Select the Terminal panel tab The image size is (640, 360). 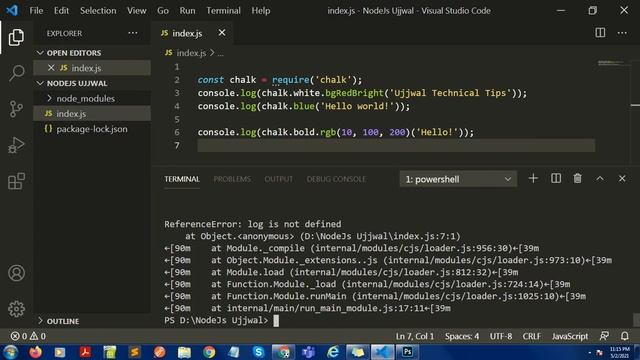pyautogui.click(x=182, y=179)
